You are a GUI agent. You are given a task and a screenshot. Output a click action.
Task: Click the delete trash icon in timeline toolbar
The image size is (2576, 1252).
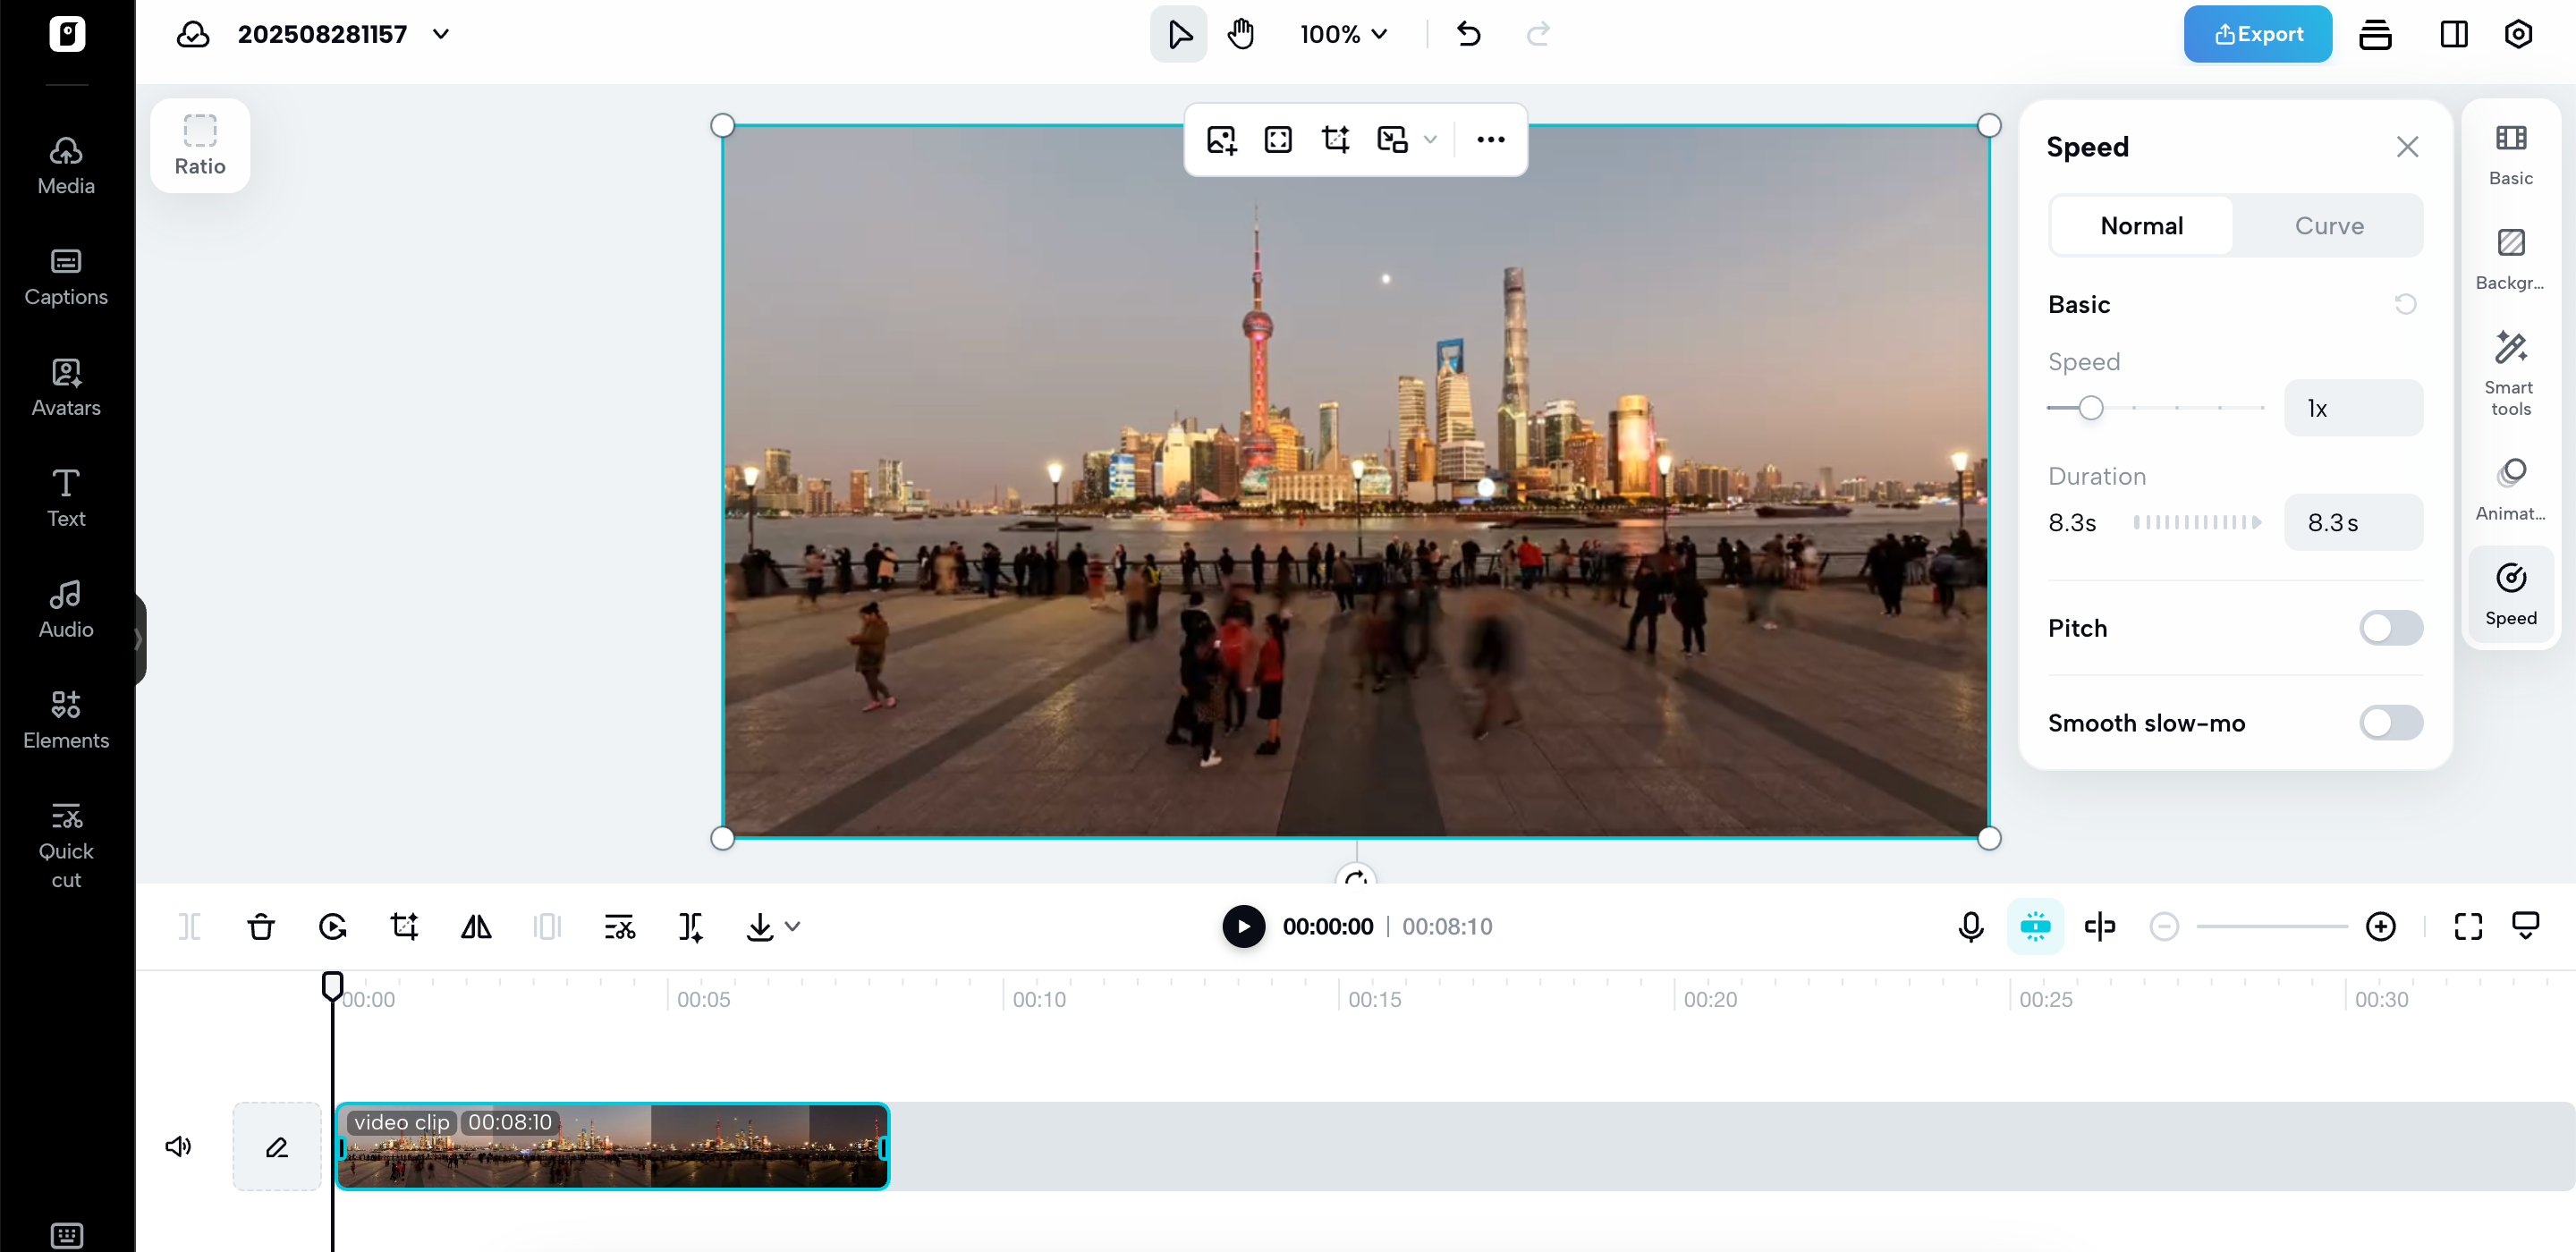tap(261, 927)
